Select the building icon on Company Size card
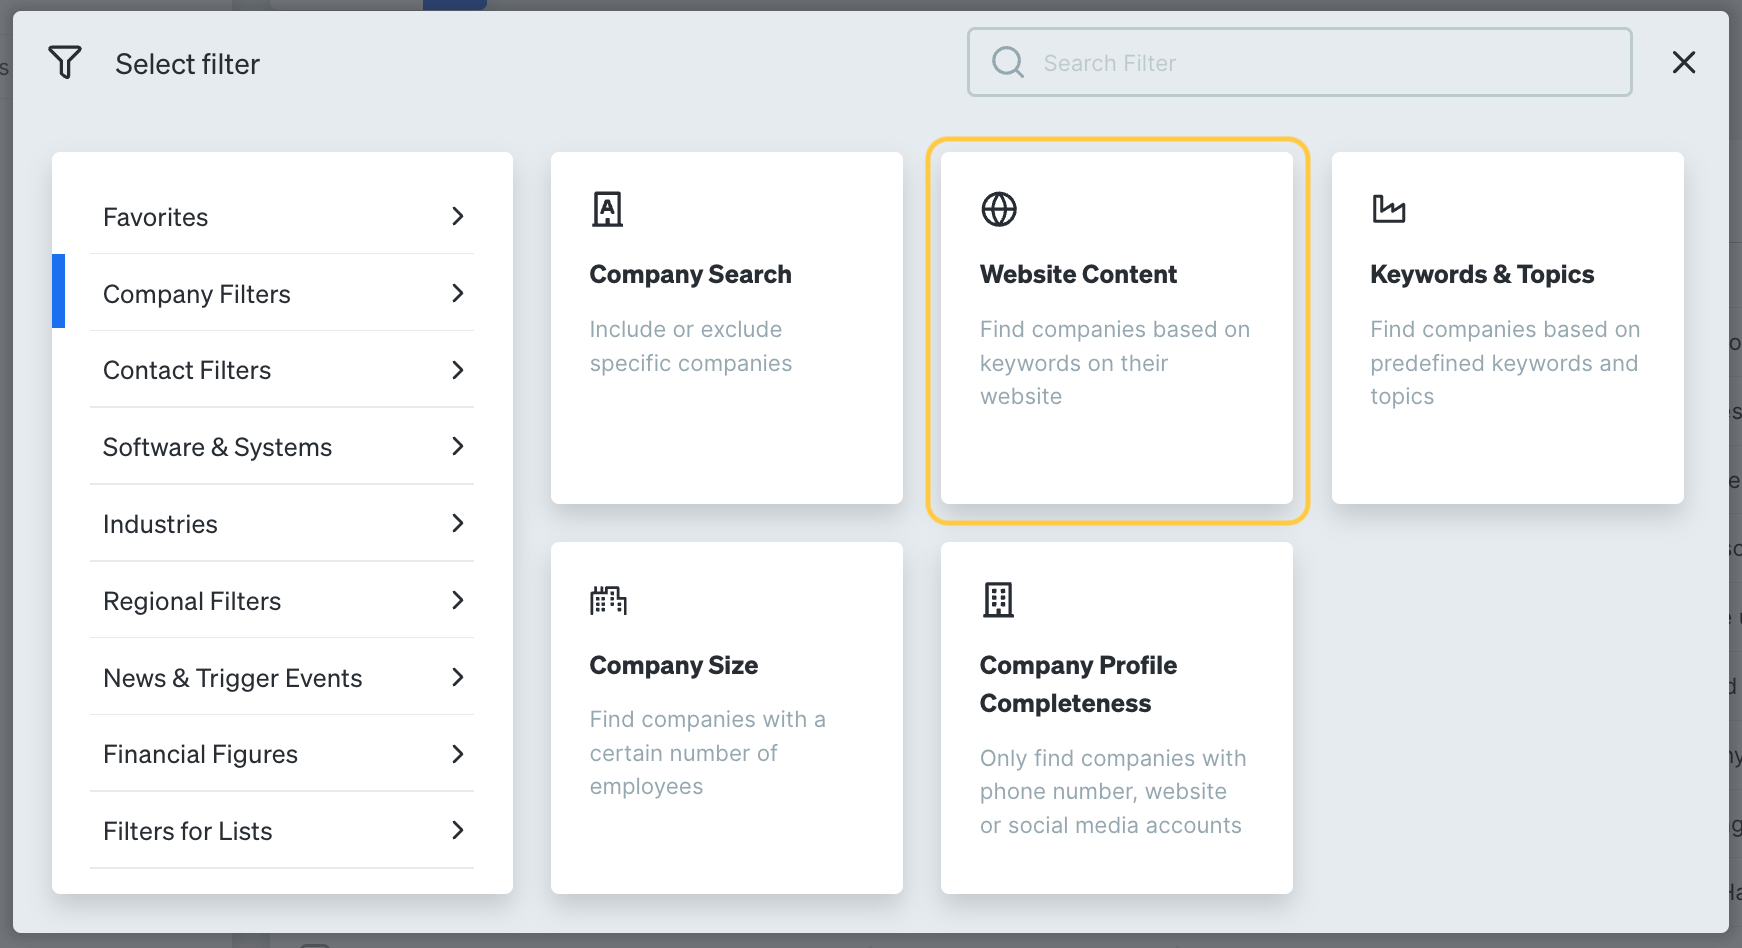The height and width of the screenshot is (948, 1742). point(609,600)
